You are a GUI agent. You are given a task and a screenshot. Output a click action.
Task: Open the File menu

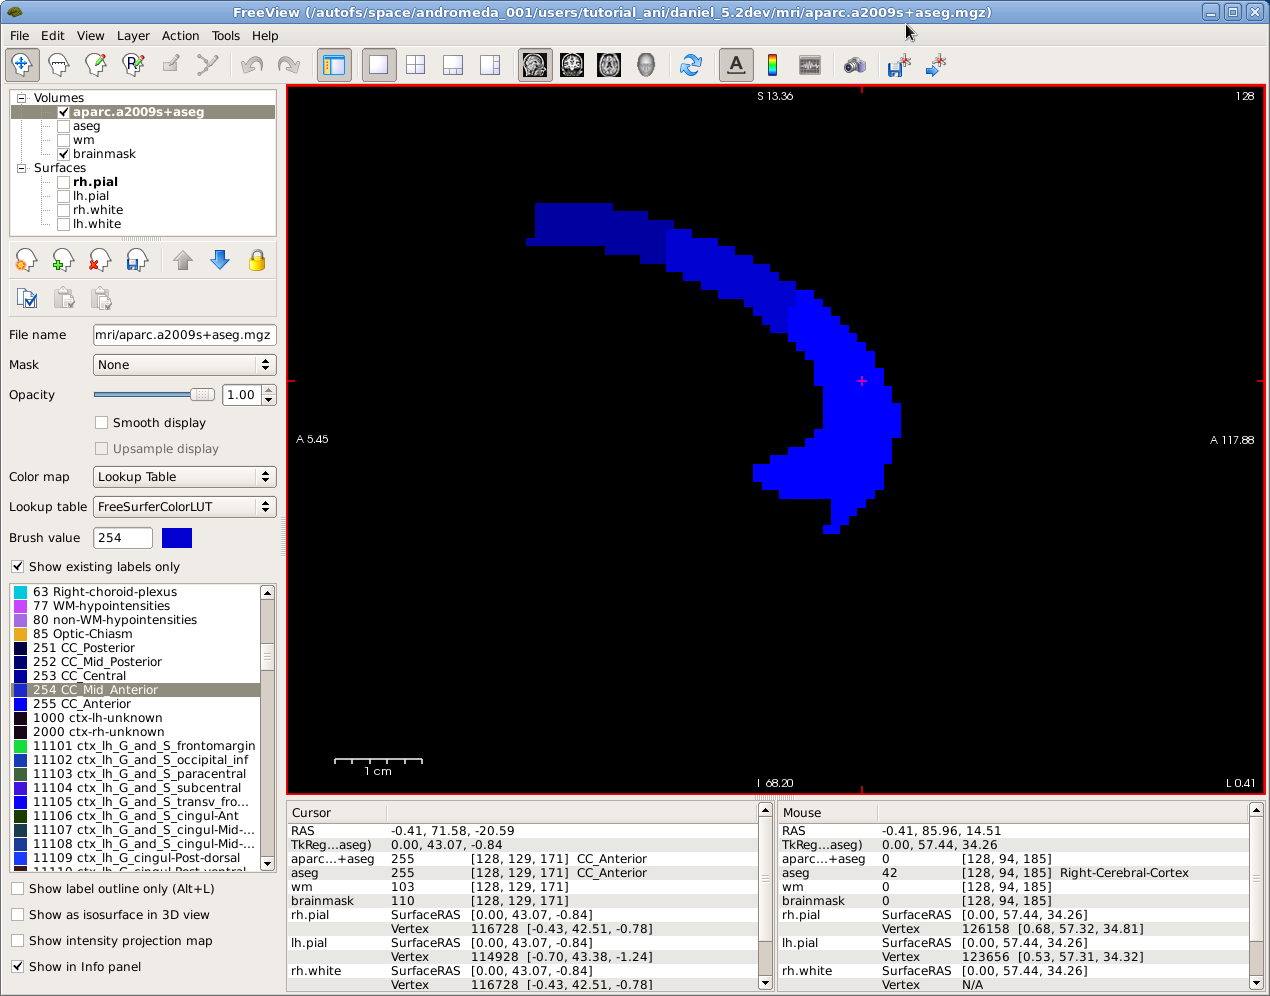pyautogui.click(x=19, y=35)
